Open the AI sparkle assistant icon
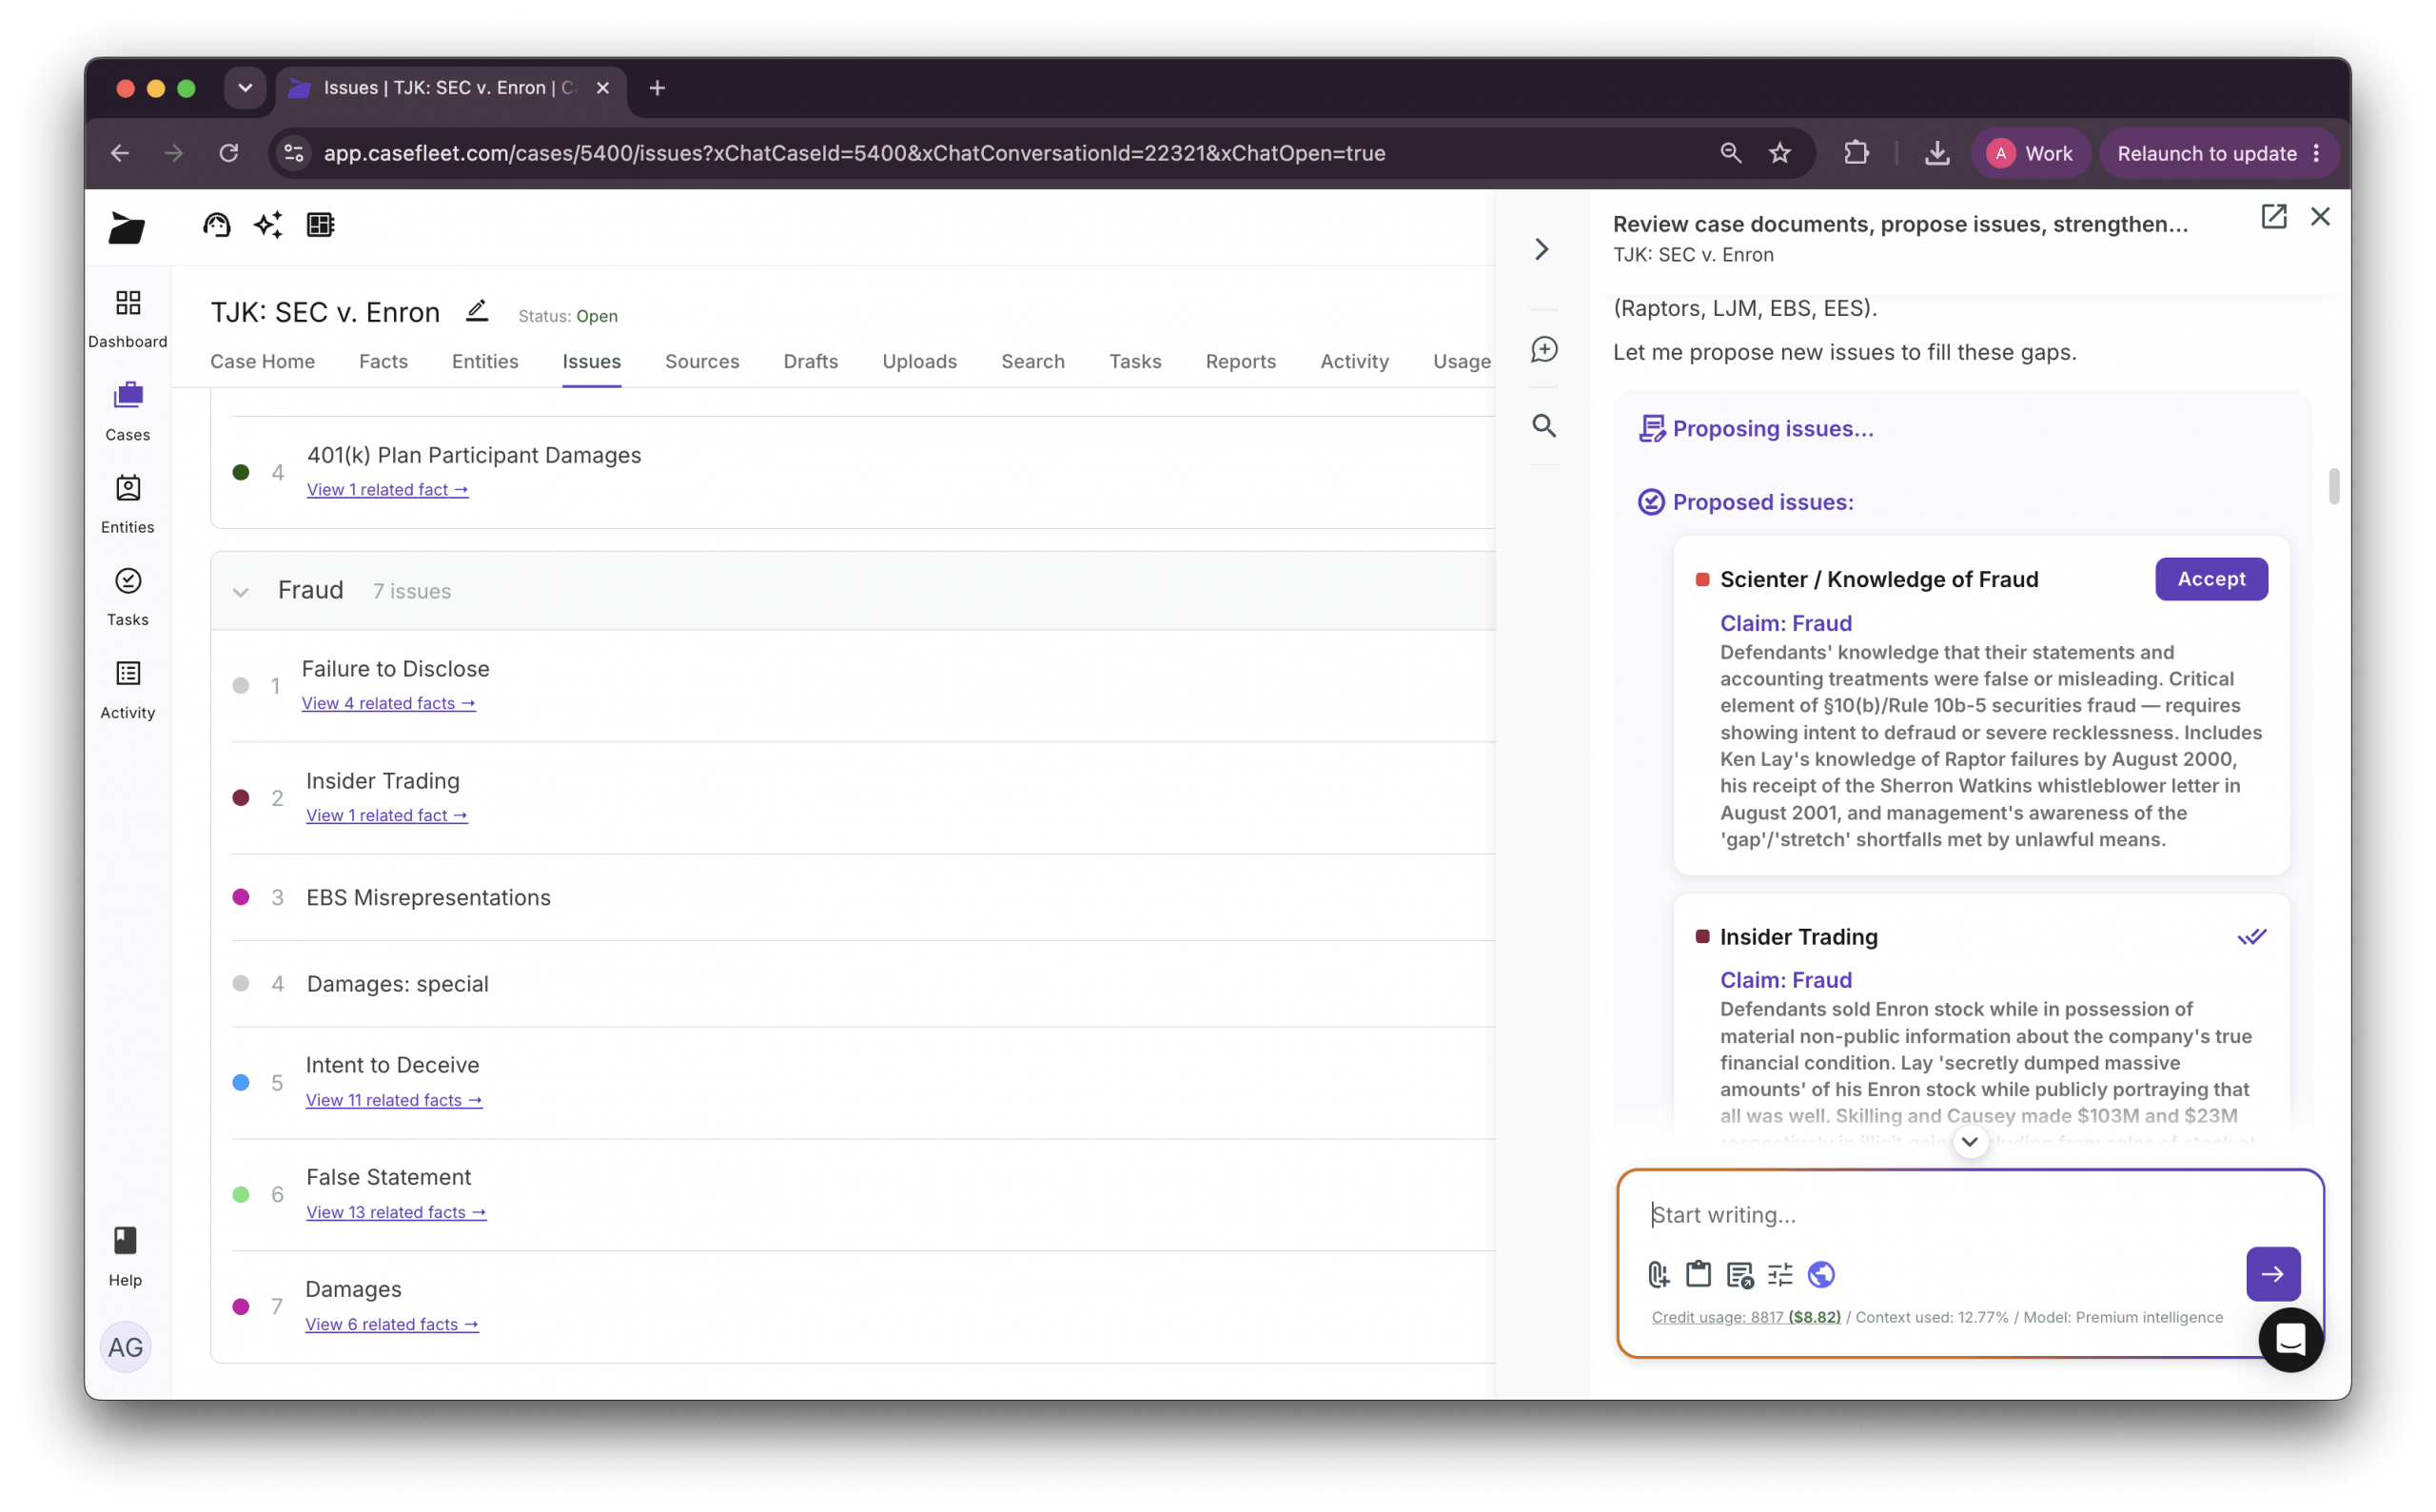Viewport: 2436px width, 1512px height. (x=268, y=225)
